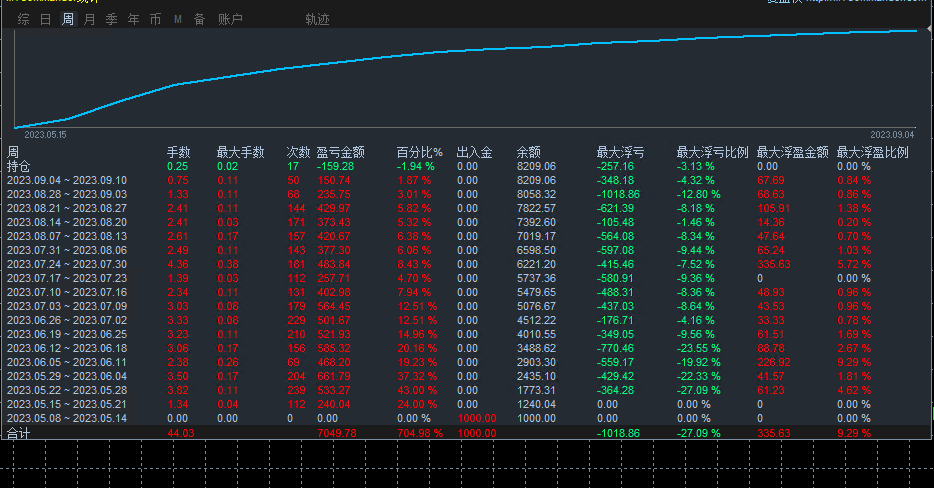Click the 周 column header in table
The width and height of the screenshot is (934, 488).
point(13,152)
